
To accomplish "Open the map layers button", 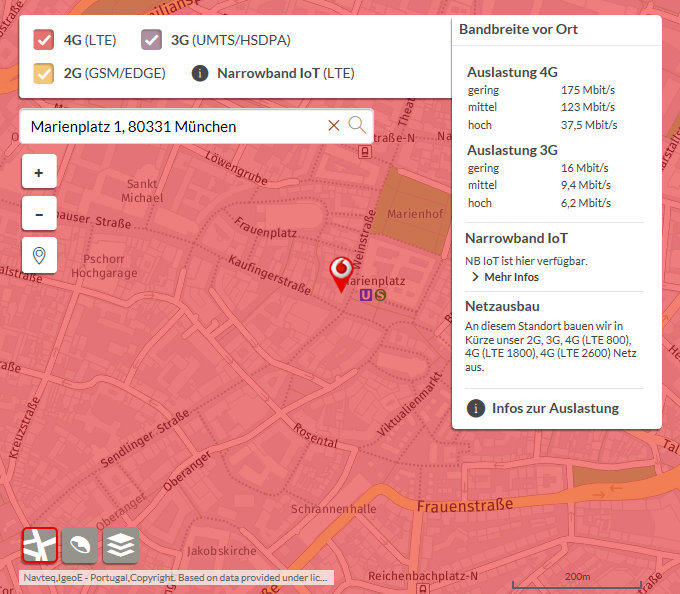I will tap(121, 546).
